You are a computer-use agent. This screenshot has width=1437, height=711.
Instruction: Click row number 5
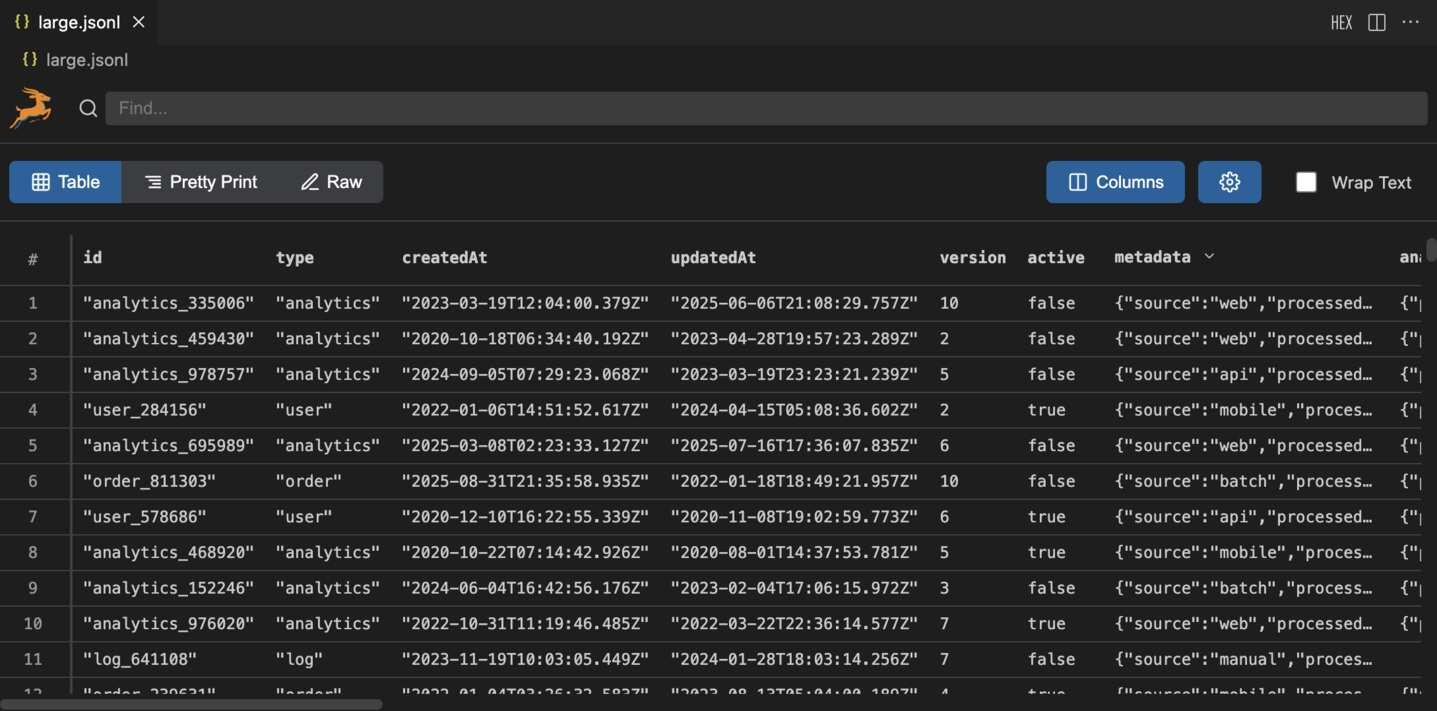[x=33, y=445]
